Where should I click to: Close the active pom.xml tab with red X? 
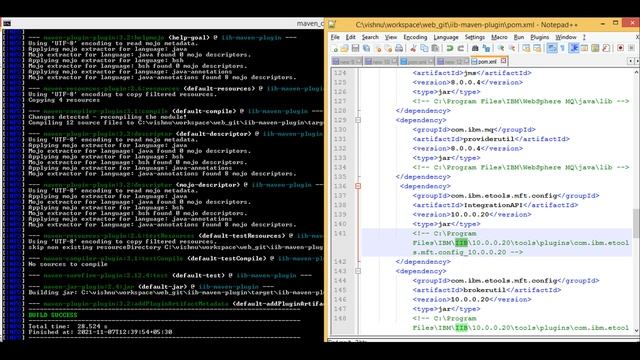(503, 61)
